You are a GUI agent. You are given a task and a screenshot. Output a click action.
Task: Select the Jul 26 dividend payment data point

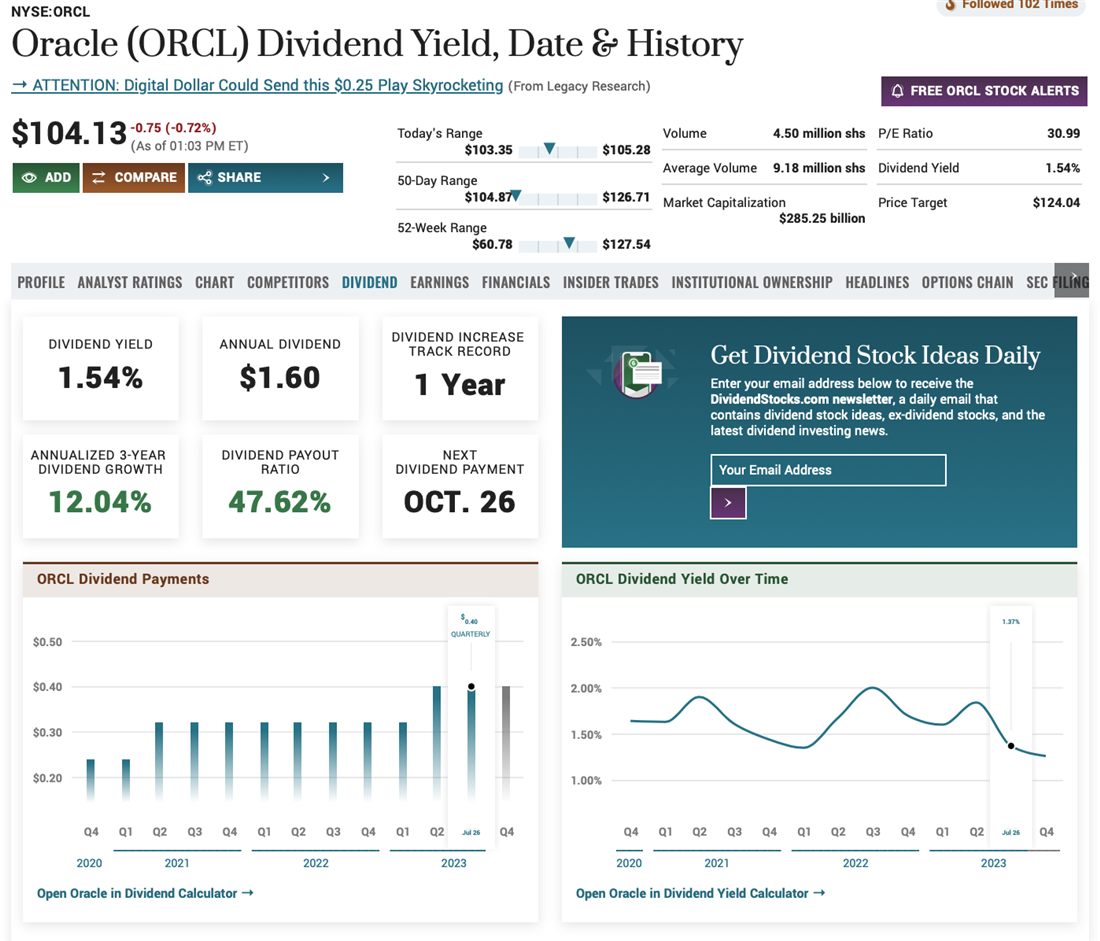point(471,687)
